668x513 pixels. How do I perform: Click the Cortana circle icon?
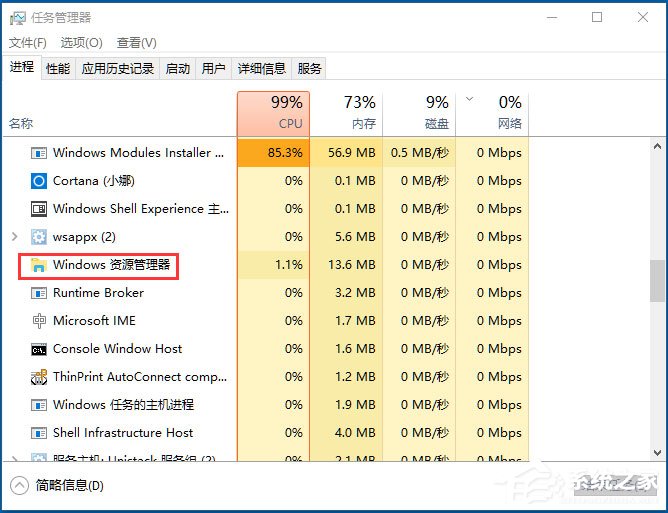(39, 181)
